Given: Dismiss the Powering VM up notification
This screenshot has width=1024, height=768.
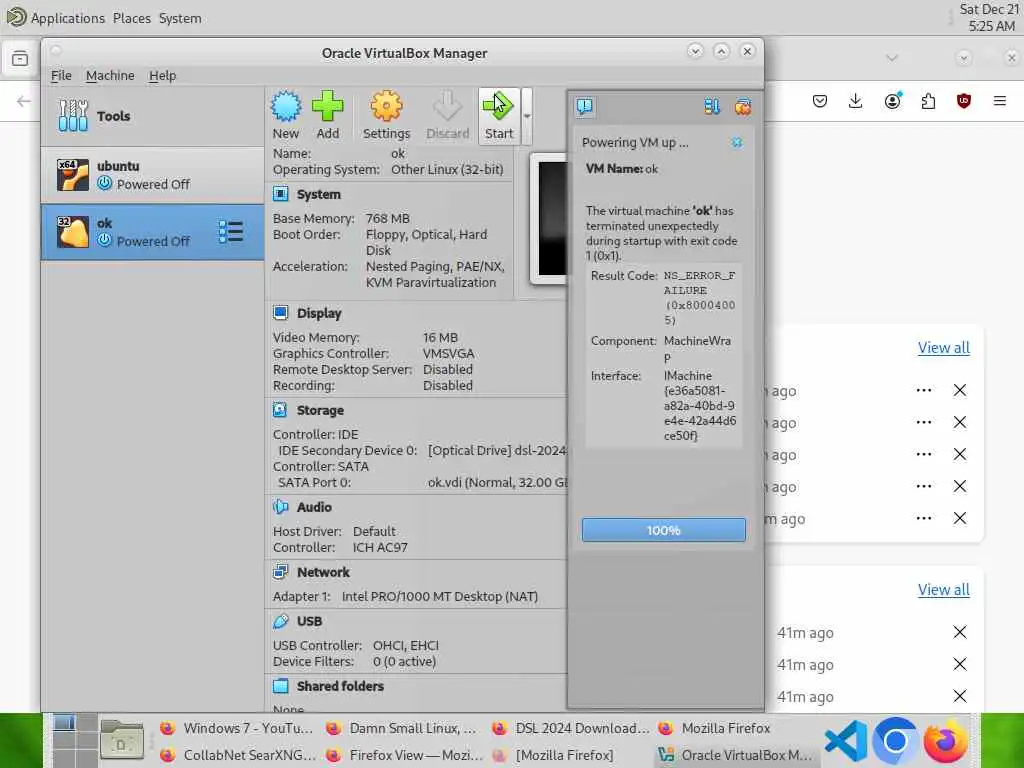Looking at the screenshot, I should 737,142.
